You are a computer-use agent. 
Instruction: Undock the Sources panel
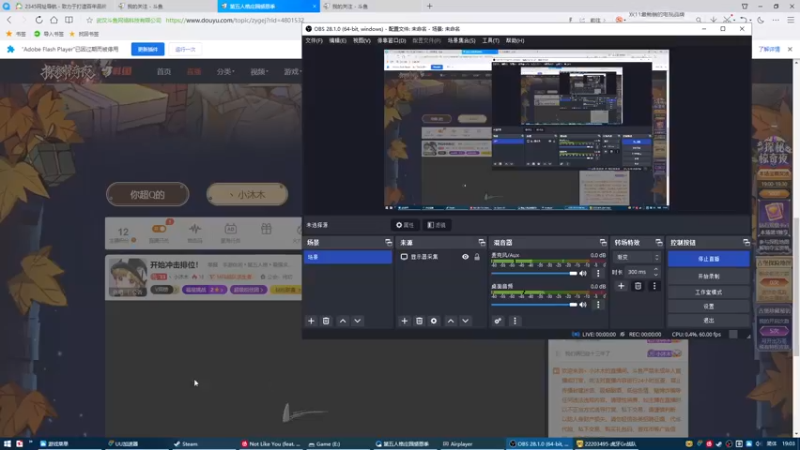pos(482,242)
